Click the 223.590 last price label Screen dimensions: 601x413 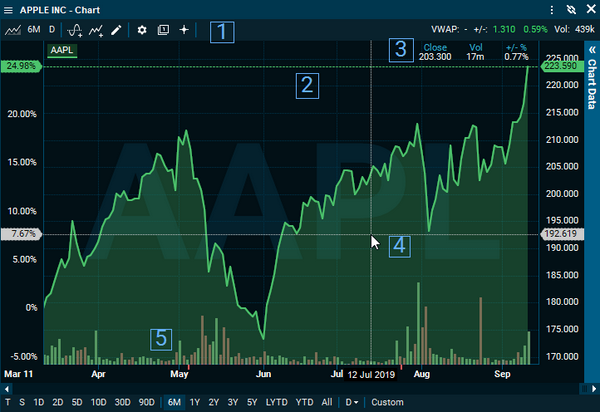[560, 66]
